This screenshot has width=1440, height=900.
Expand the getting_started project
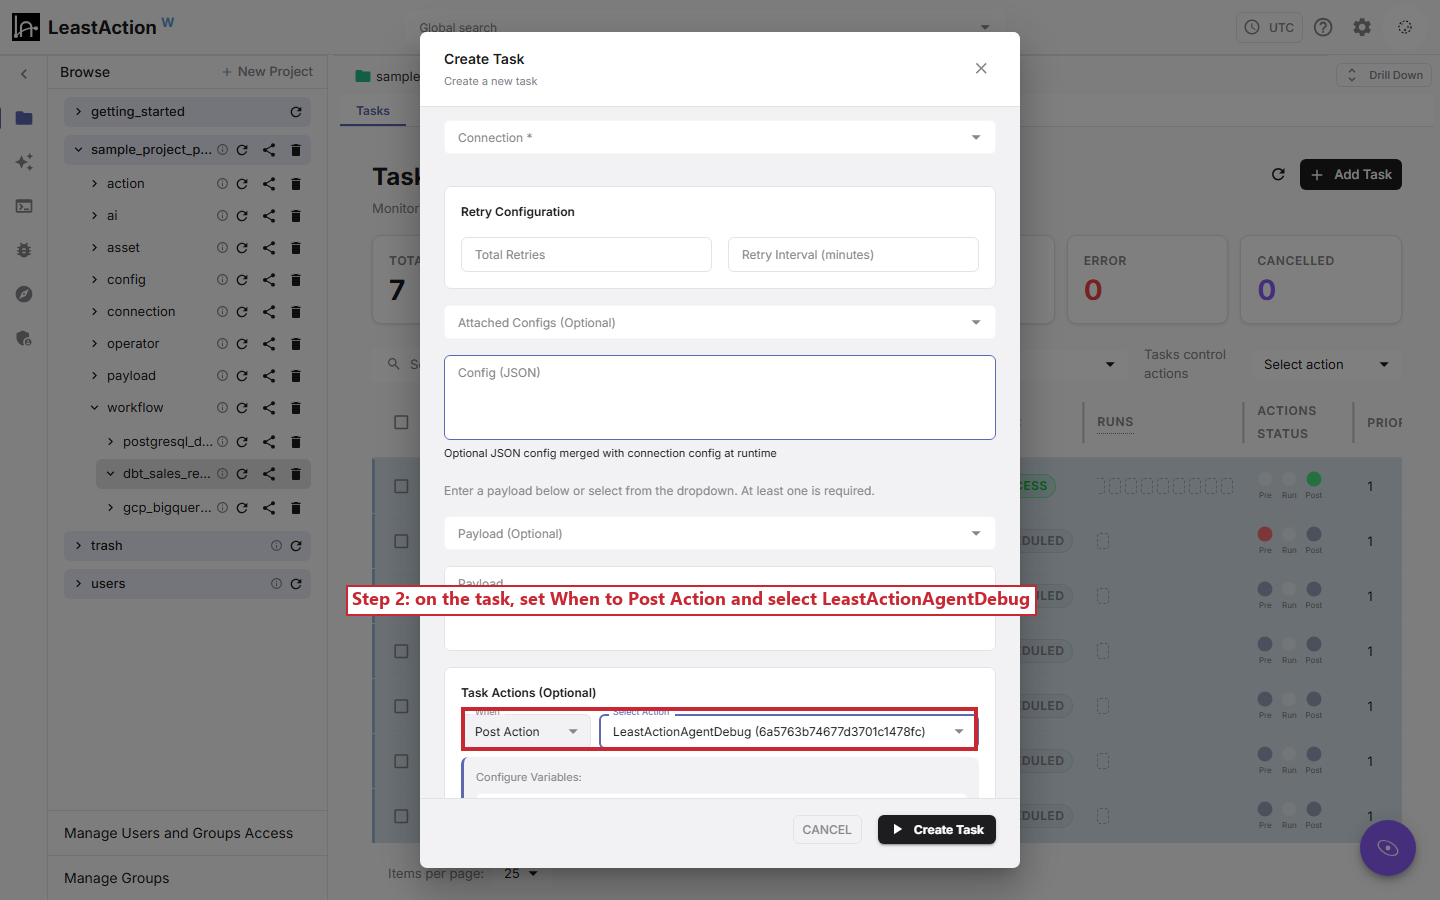click(78, 112)
